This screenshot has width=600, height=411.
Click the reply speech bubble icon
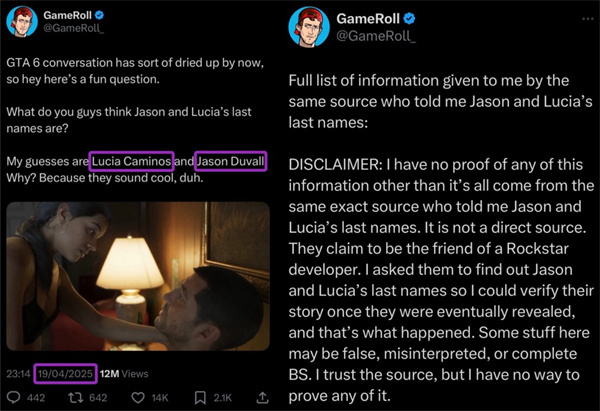pyautogui.click(x=14, y=398)
